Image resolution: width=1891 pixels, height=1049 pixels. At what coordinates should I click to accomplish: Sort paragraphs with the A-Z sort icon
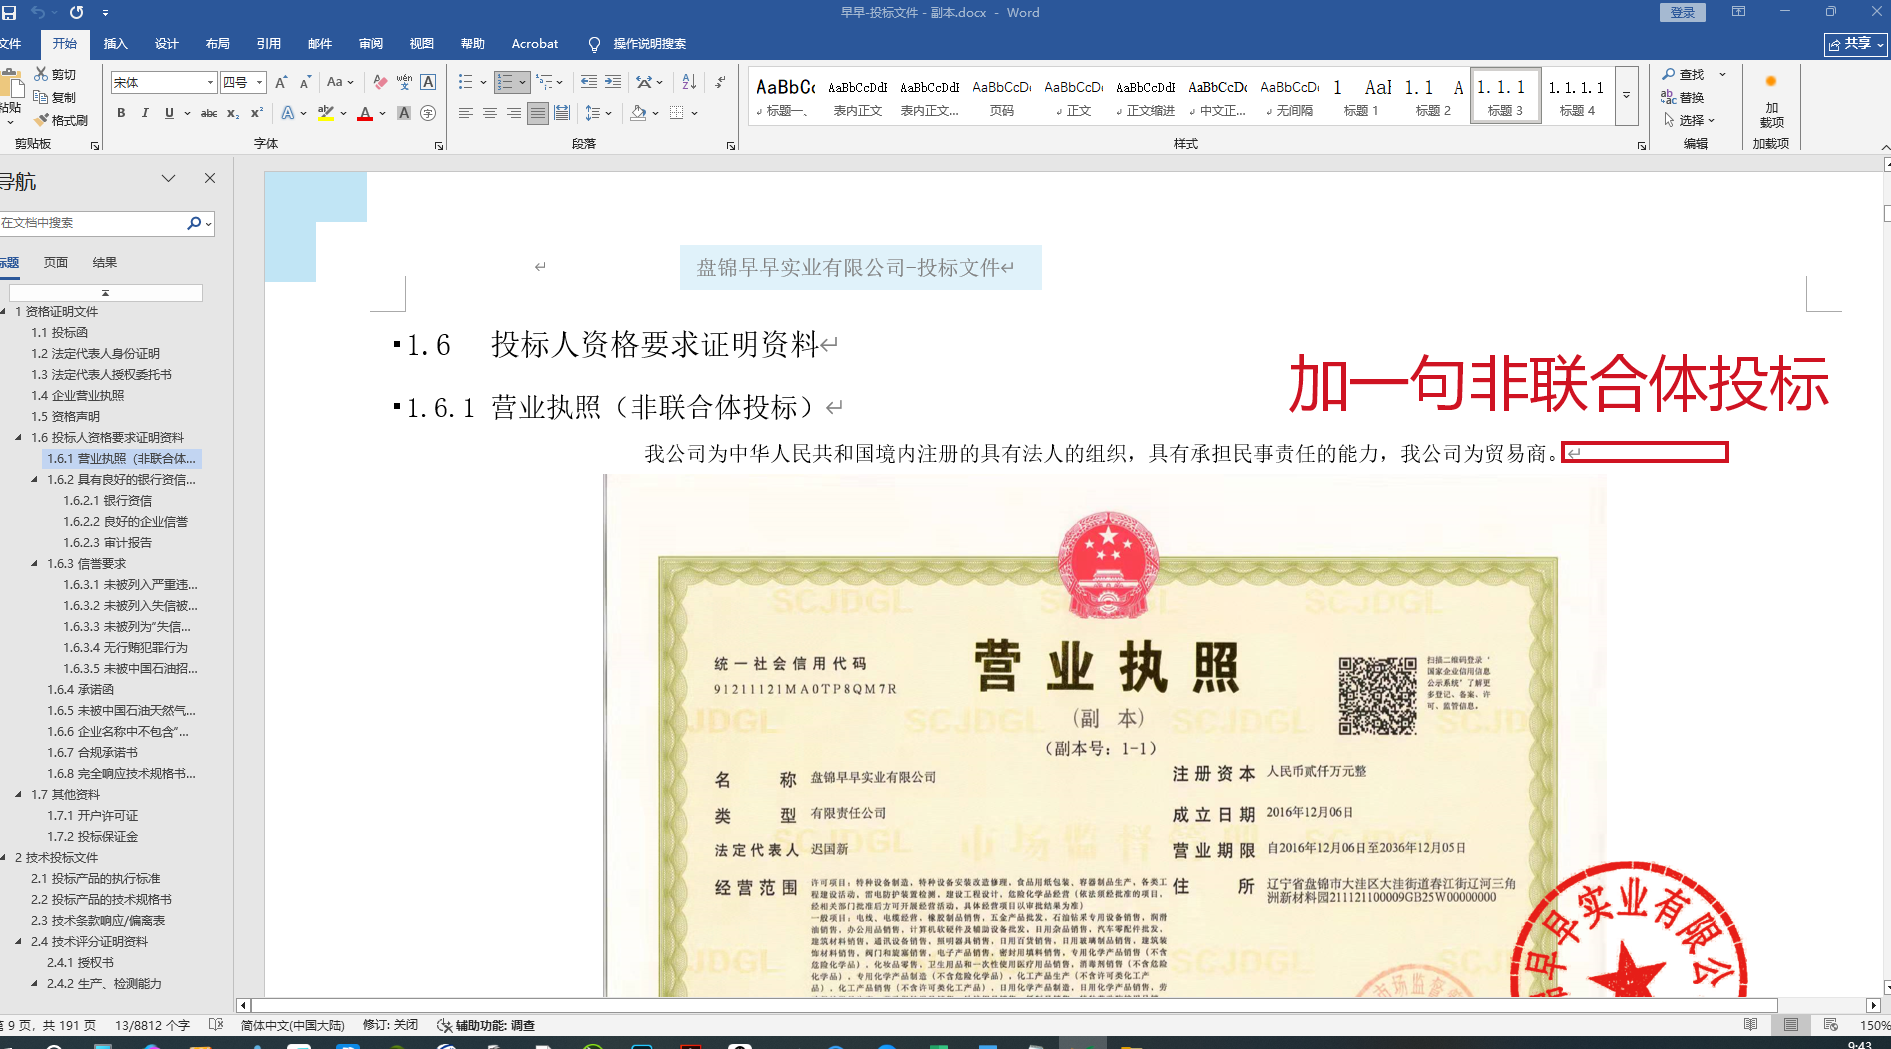[689, 82]
